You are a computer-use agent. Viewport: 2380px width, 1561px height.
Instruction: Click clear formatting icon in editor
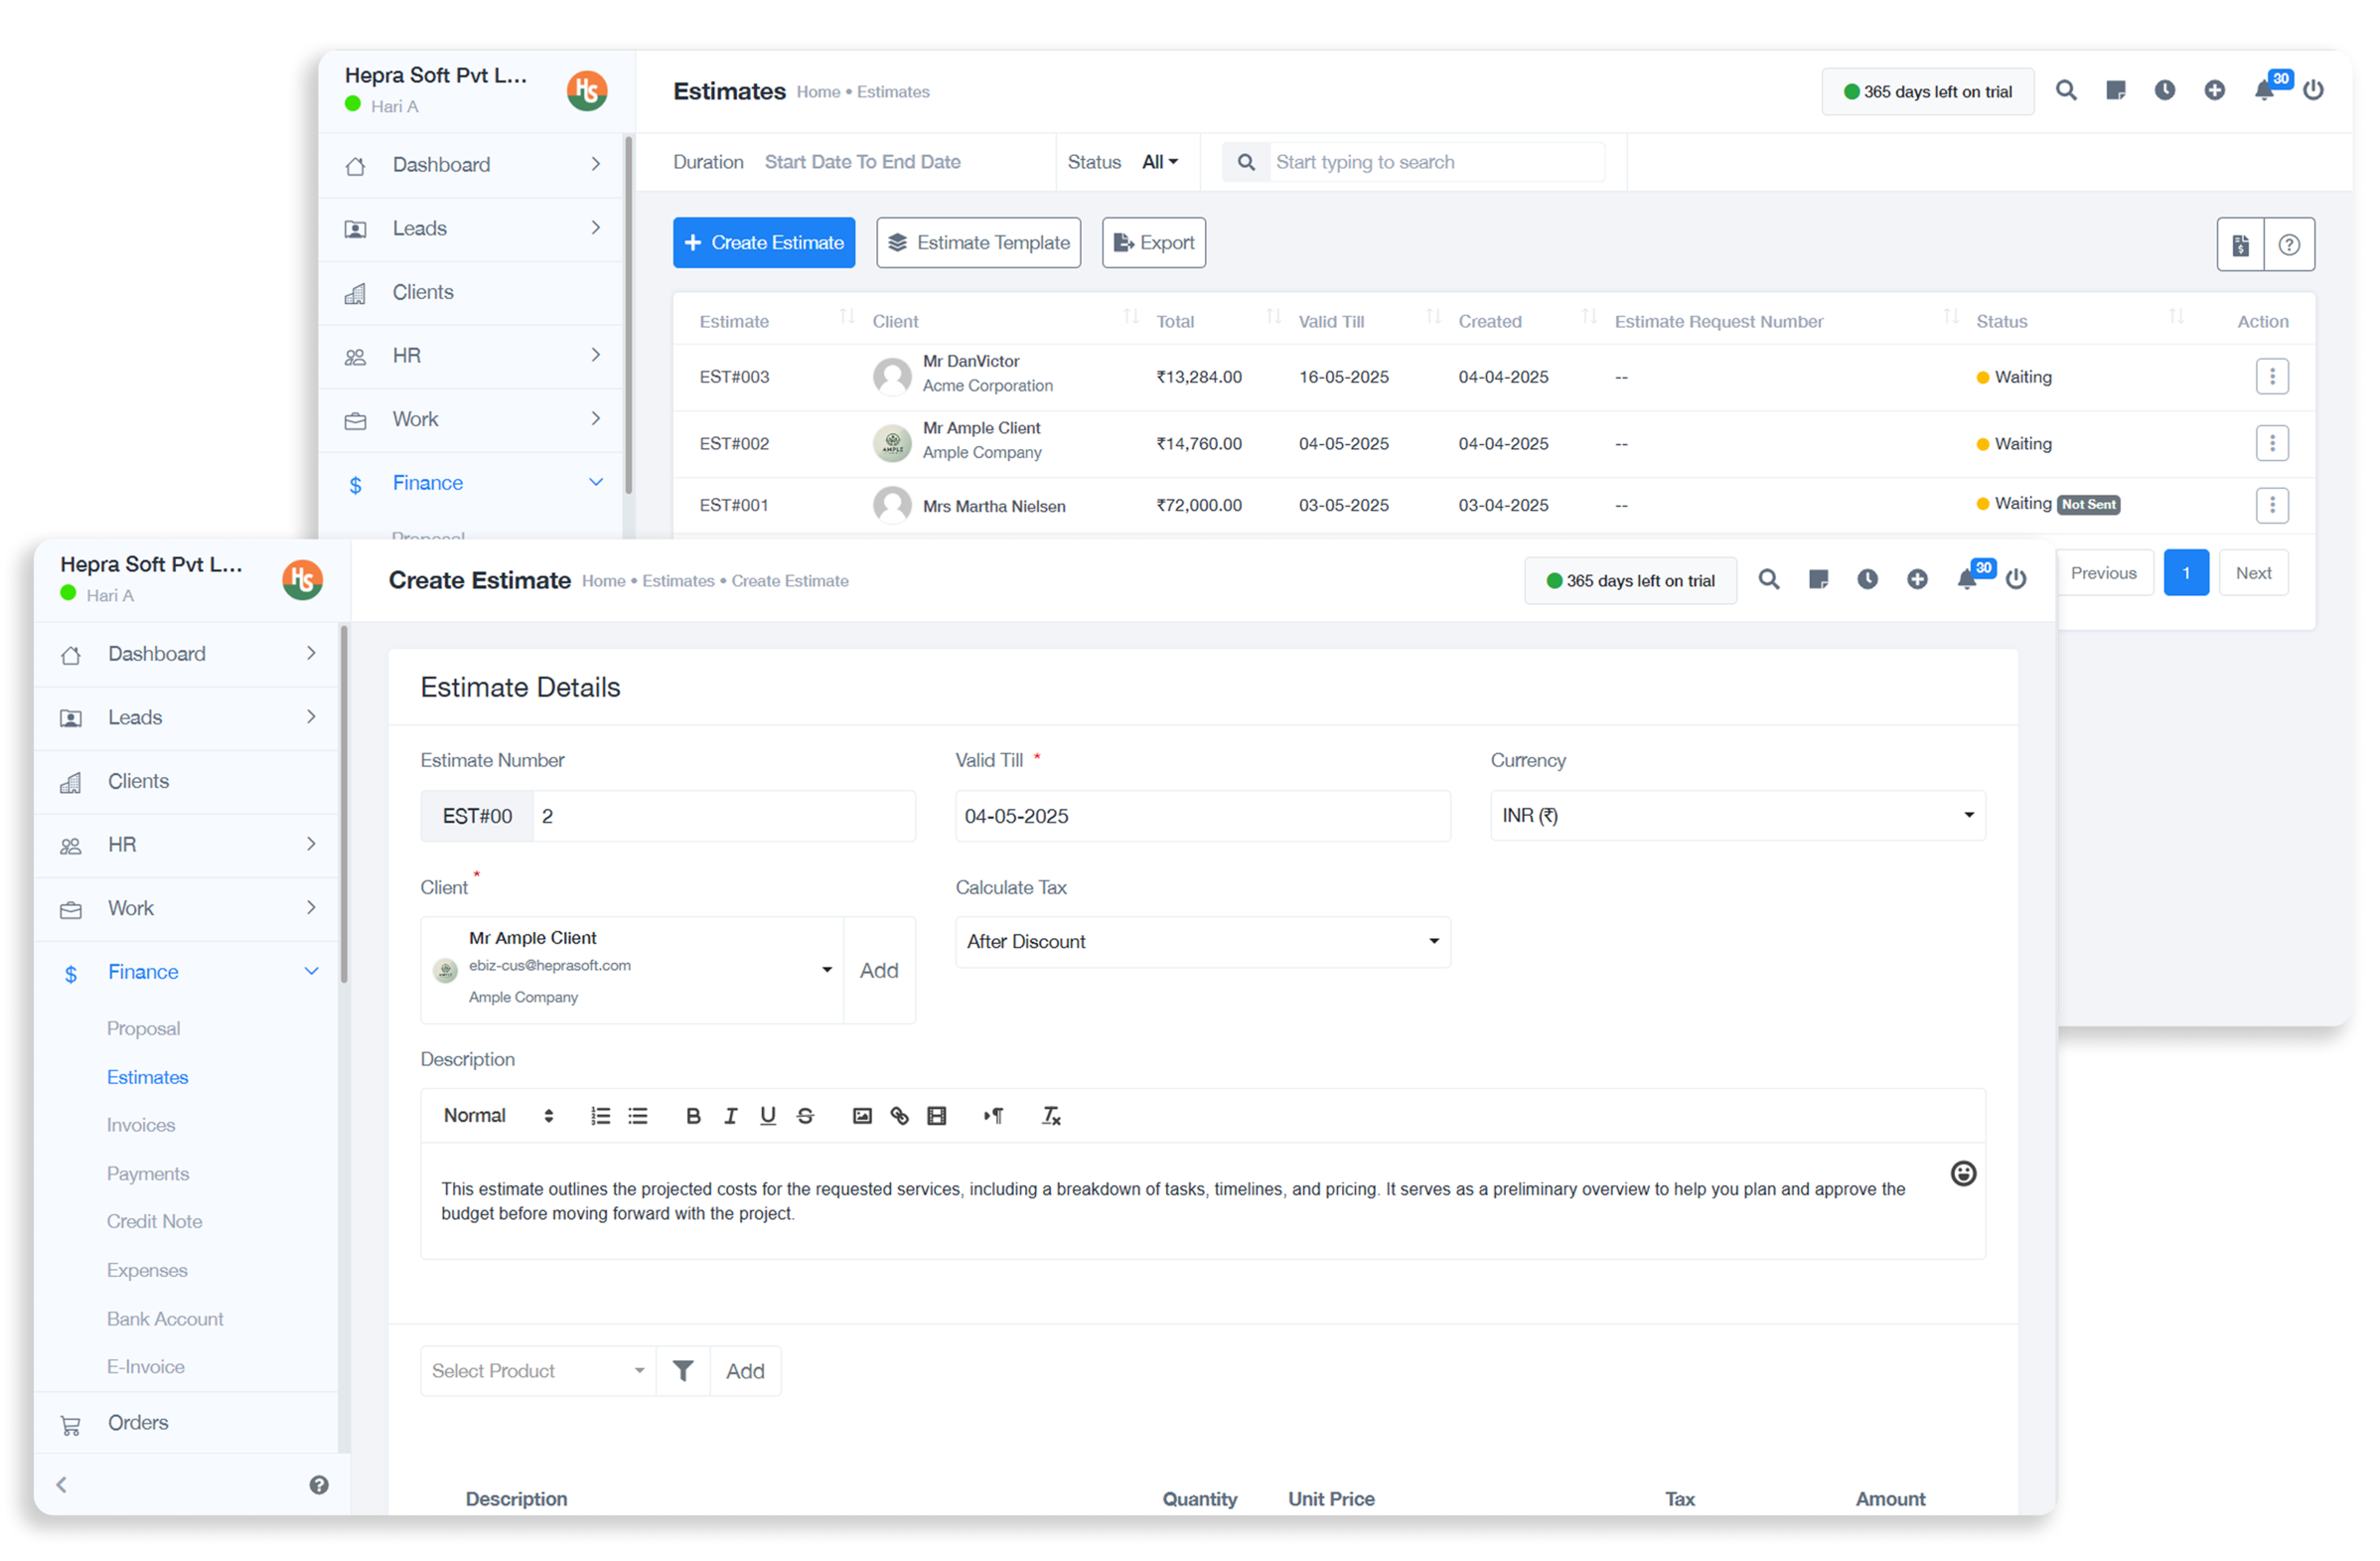(x=1050, y=1116)
